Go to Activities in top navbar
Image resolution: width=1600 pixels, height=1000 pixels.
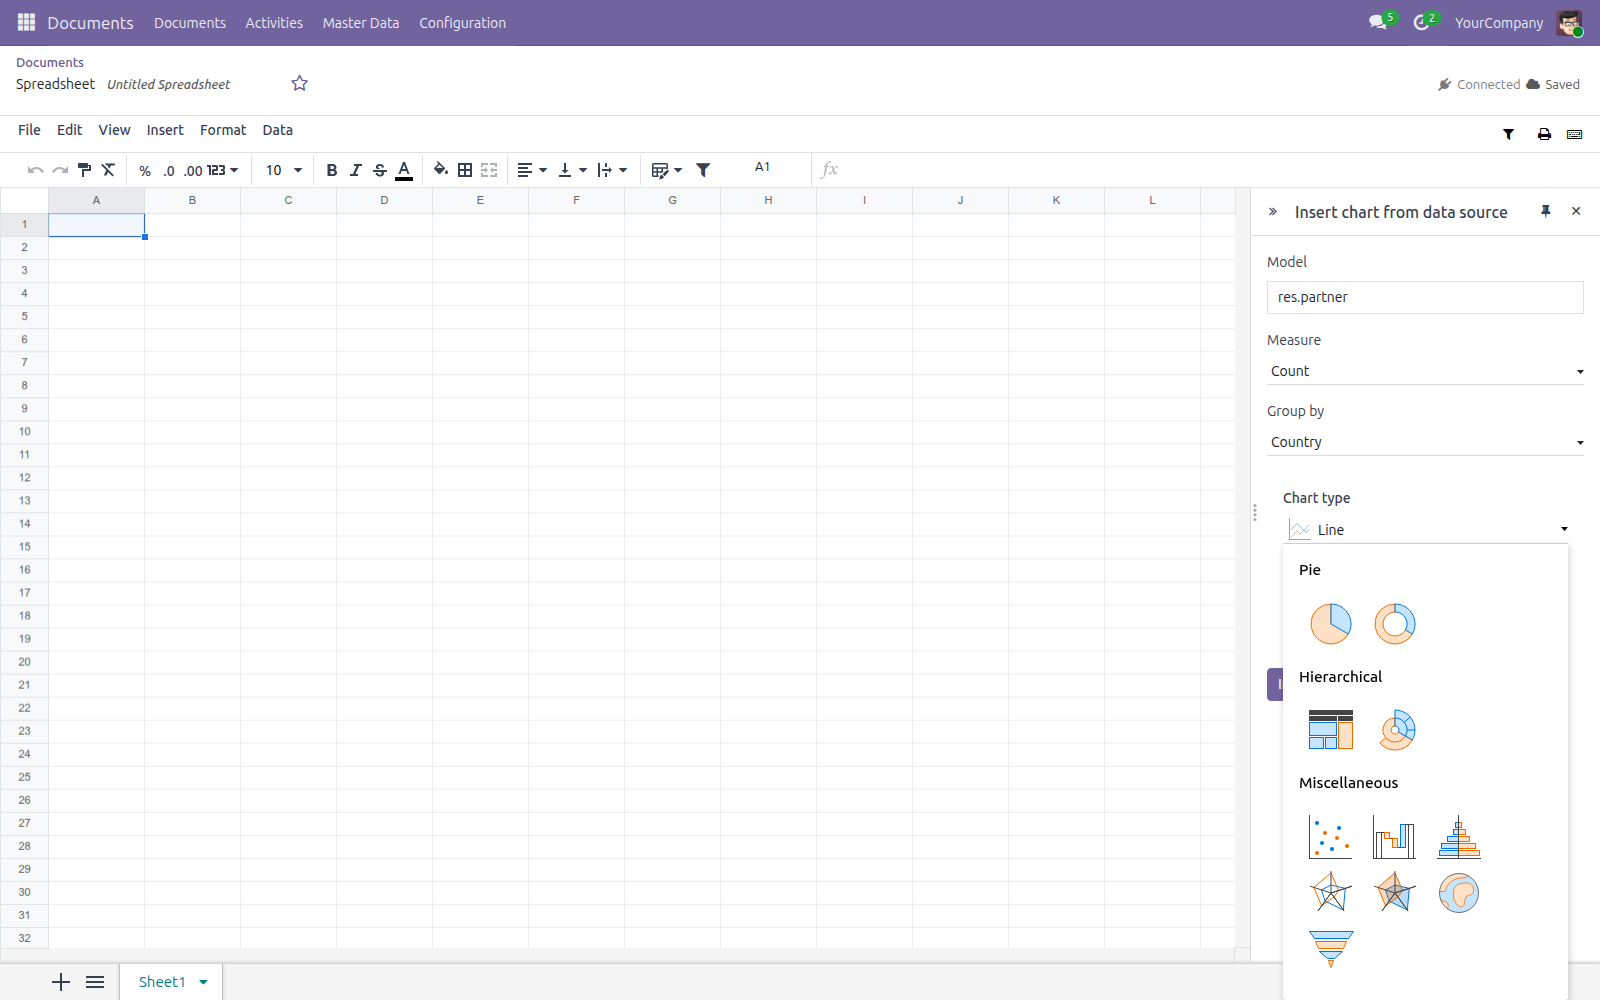click(274, 23)
